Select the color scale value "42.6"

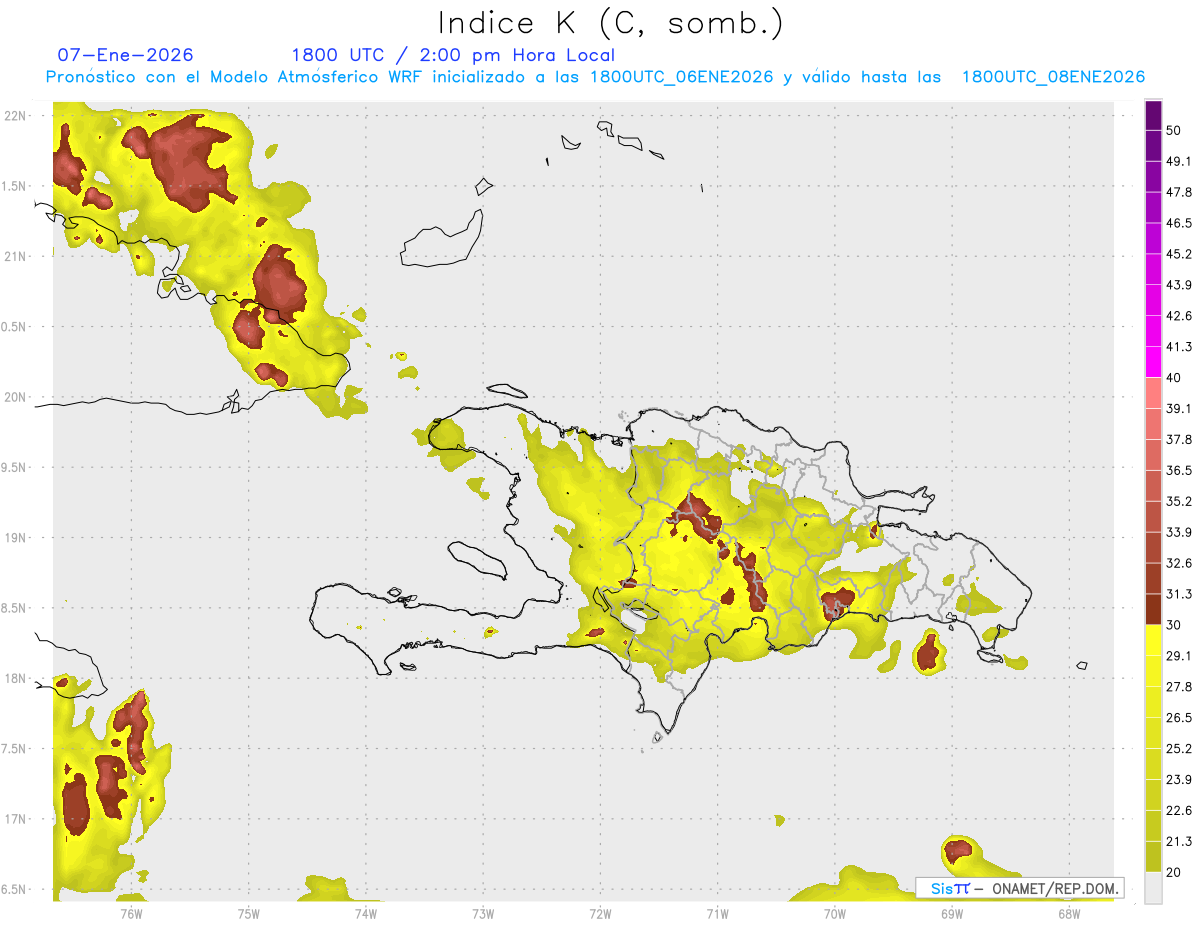tap(1180, 316)
